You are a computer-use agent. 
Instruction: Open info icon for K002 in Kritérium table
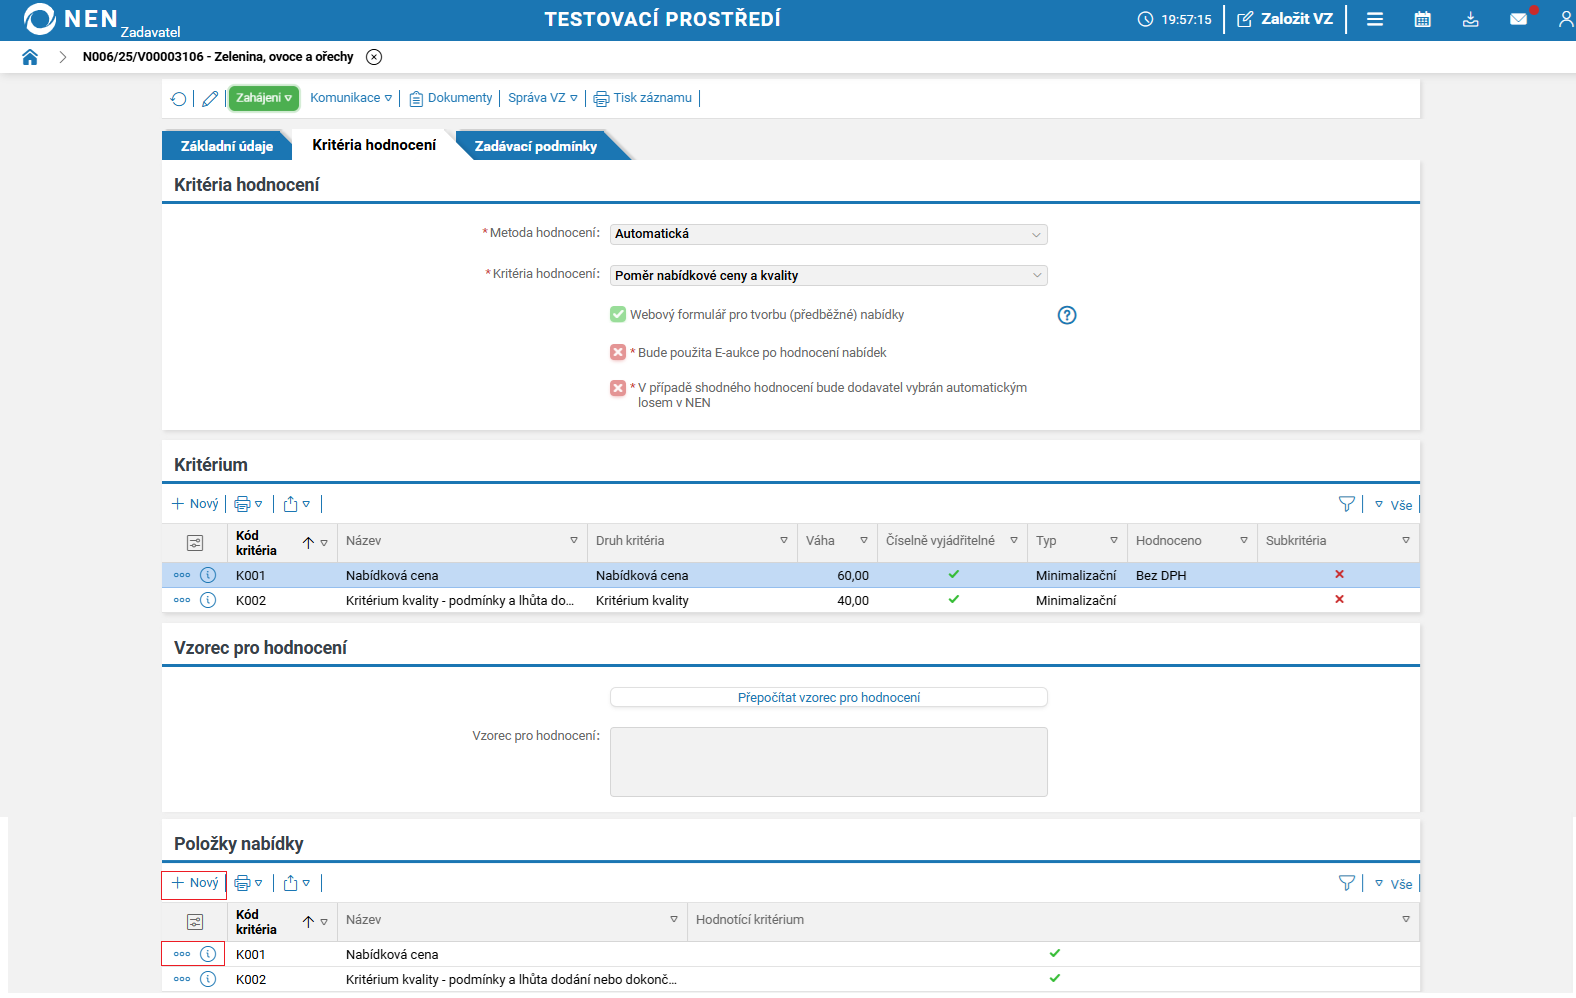(x=208, y=600)
